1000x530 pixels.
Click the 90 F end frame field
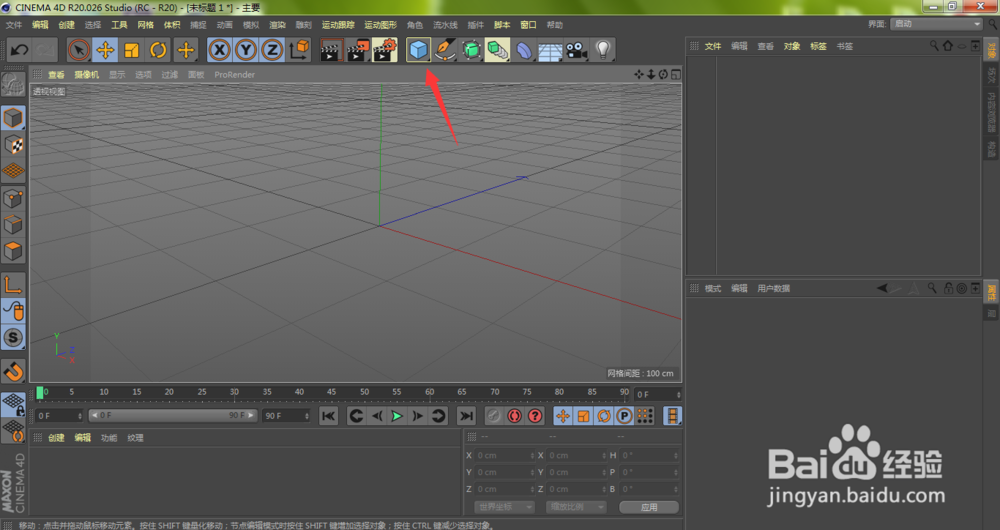point(286,415)
